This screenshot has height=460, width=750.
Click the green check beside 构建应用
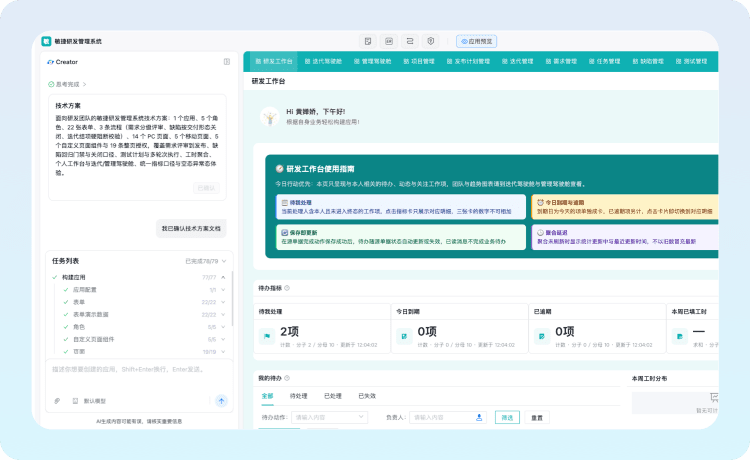pos(55,277)
